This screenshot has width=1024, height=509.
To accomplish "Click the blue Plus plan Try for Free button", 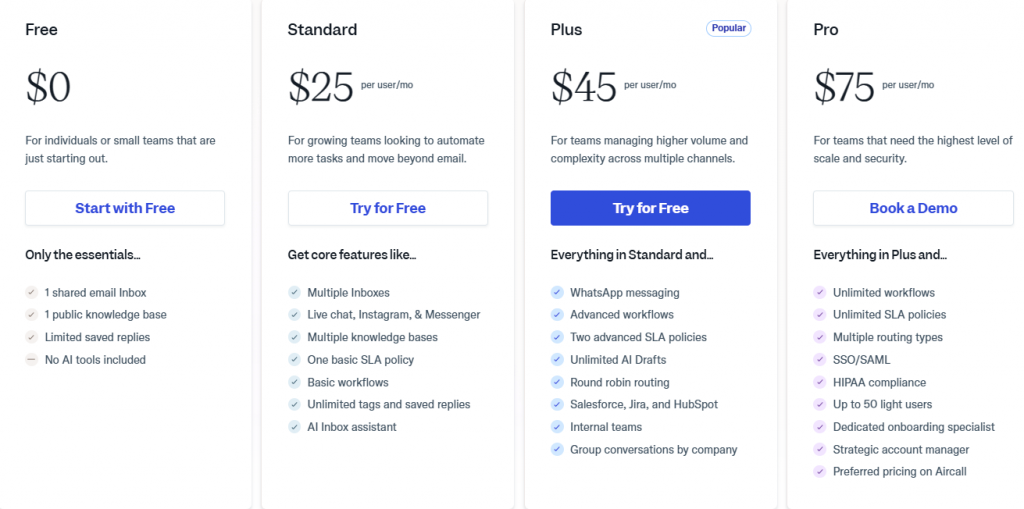I will (x=650, y=208).
